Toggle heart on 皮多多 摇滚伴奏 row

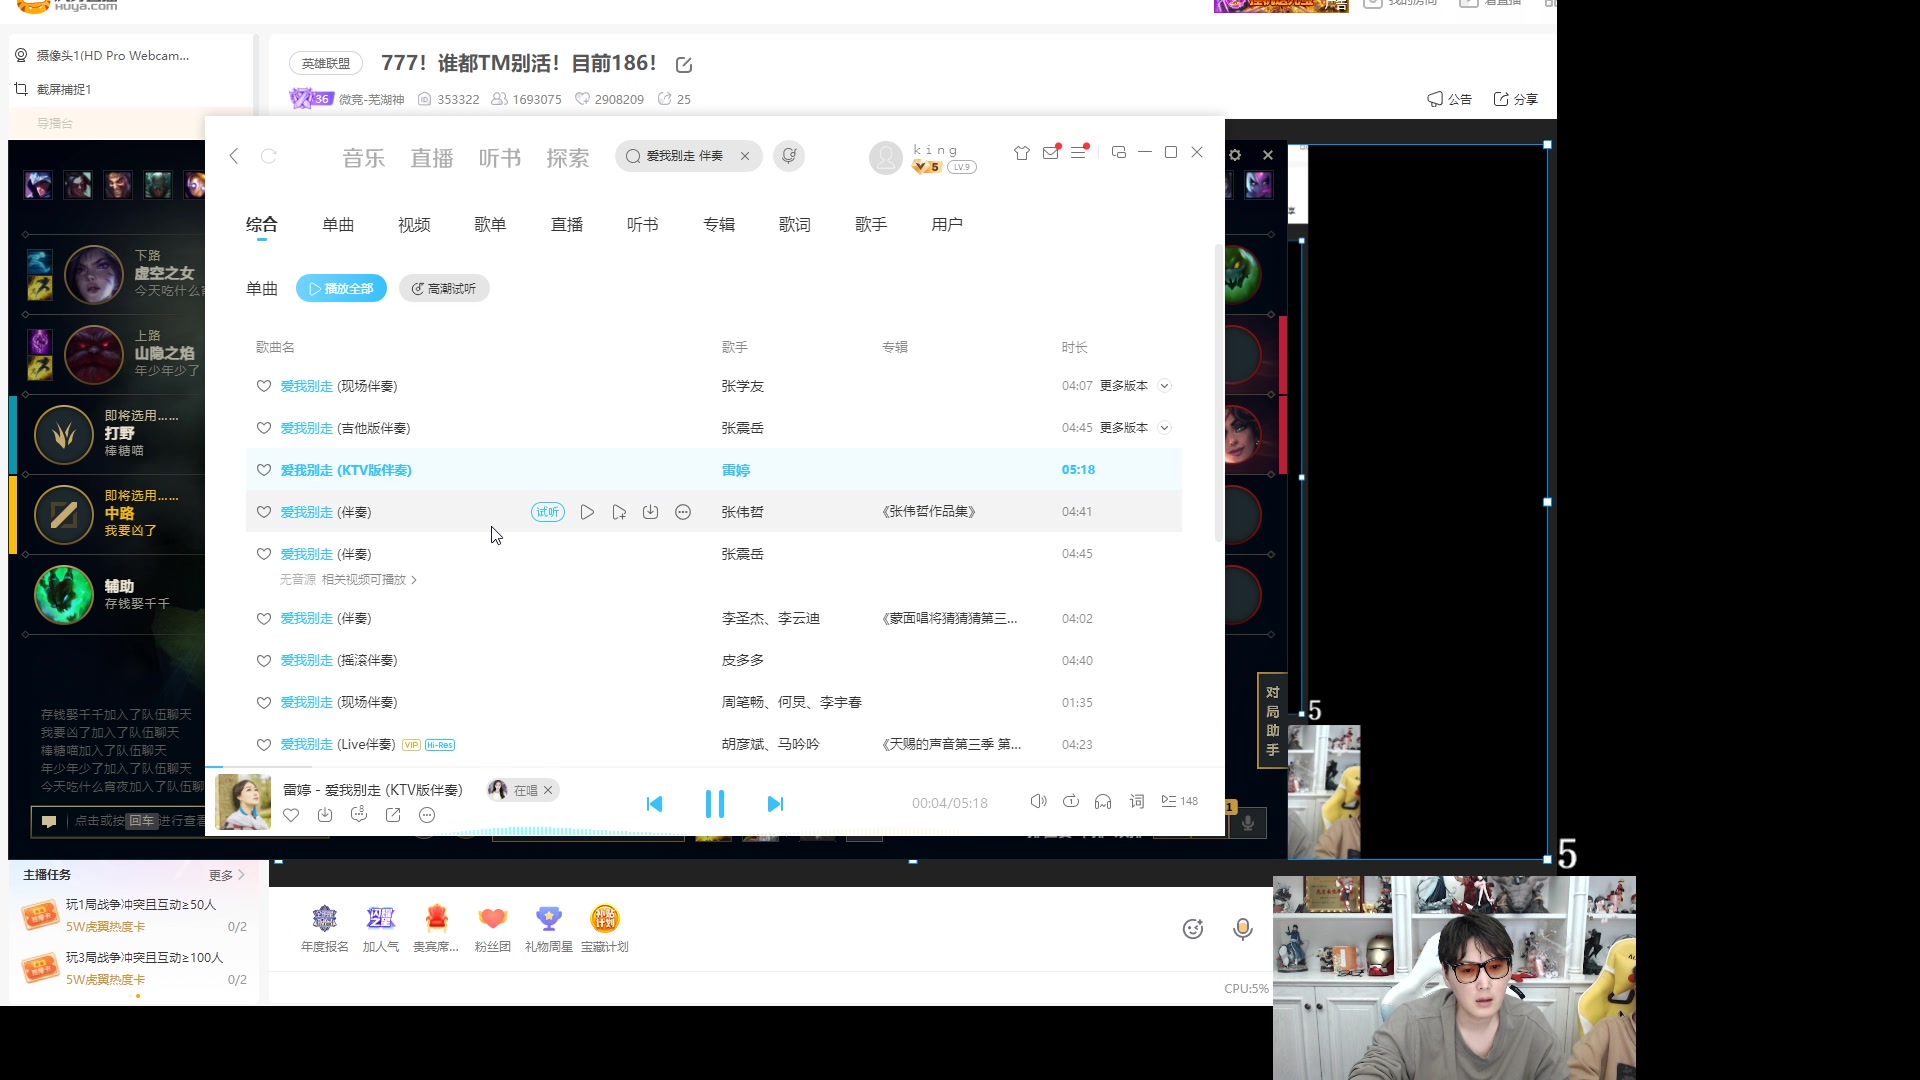264,661
